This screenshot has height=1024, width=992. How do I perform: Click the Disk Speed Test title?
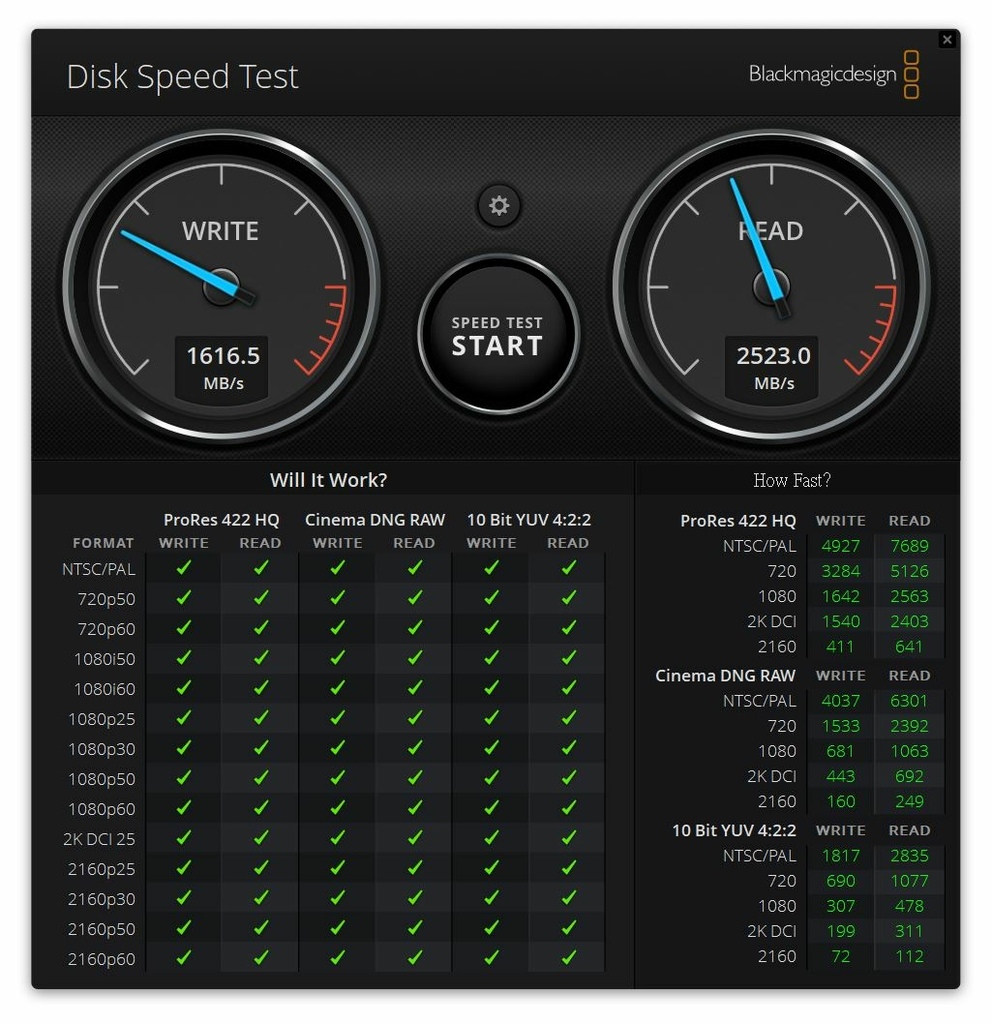(x=182, y=76)
